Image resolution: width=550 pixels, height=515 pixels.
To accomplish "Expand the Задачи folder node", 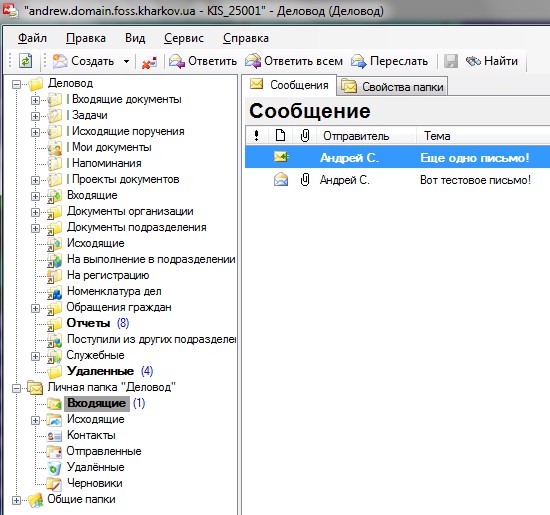I will tap(35, 116).
